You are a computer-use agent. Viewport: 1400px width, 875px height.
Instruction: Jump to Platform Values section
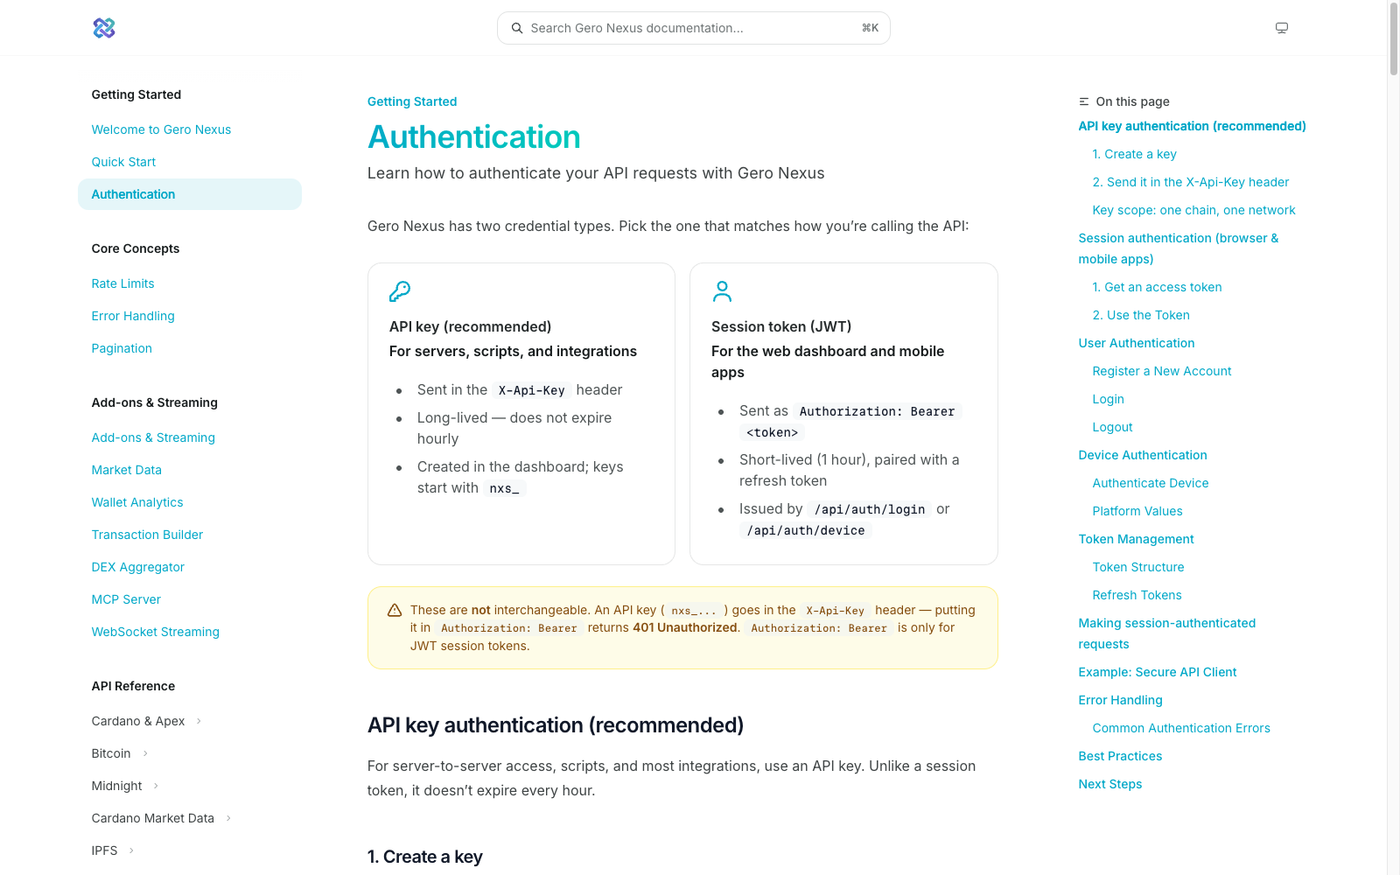[x=1137, y=511]
